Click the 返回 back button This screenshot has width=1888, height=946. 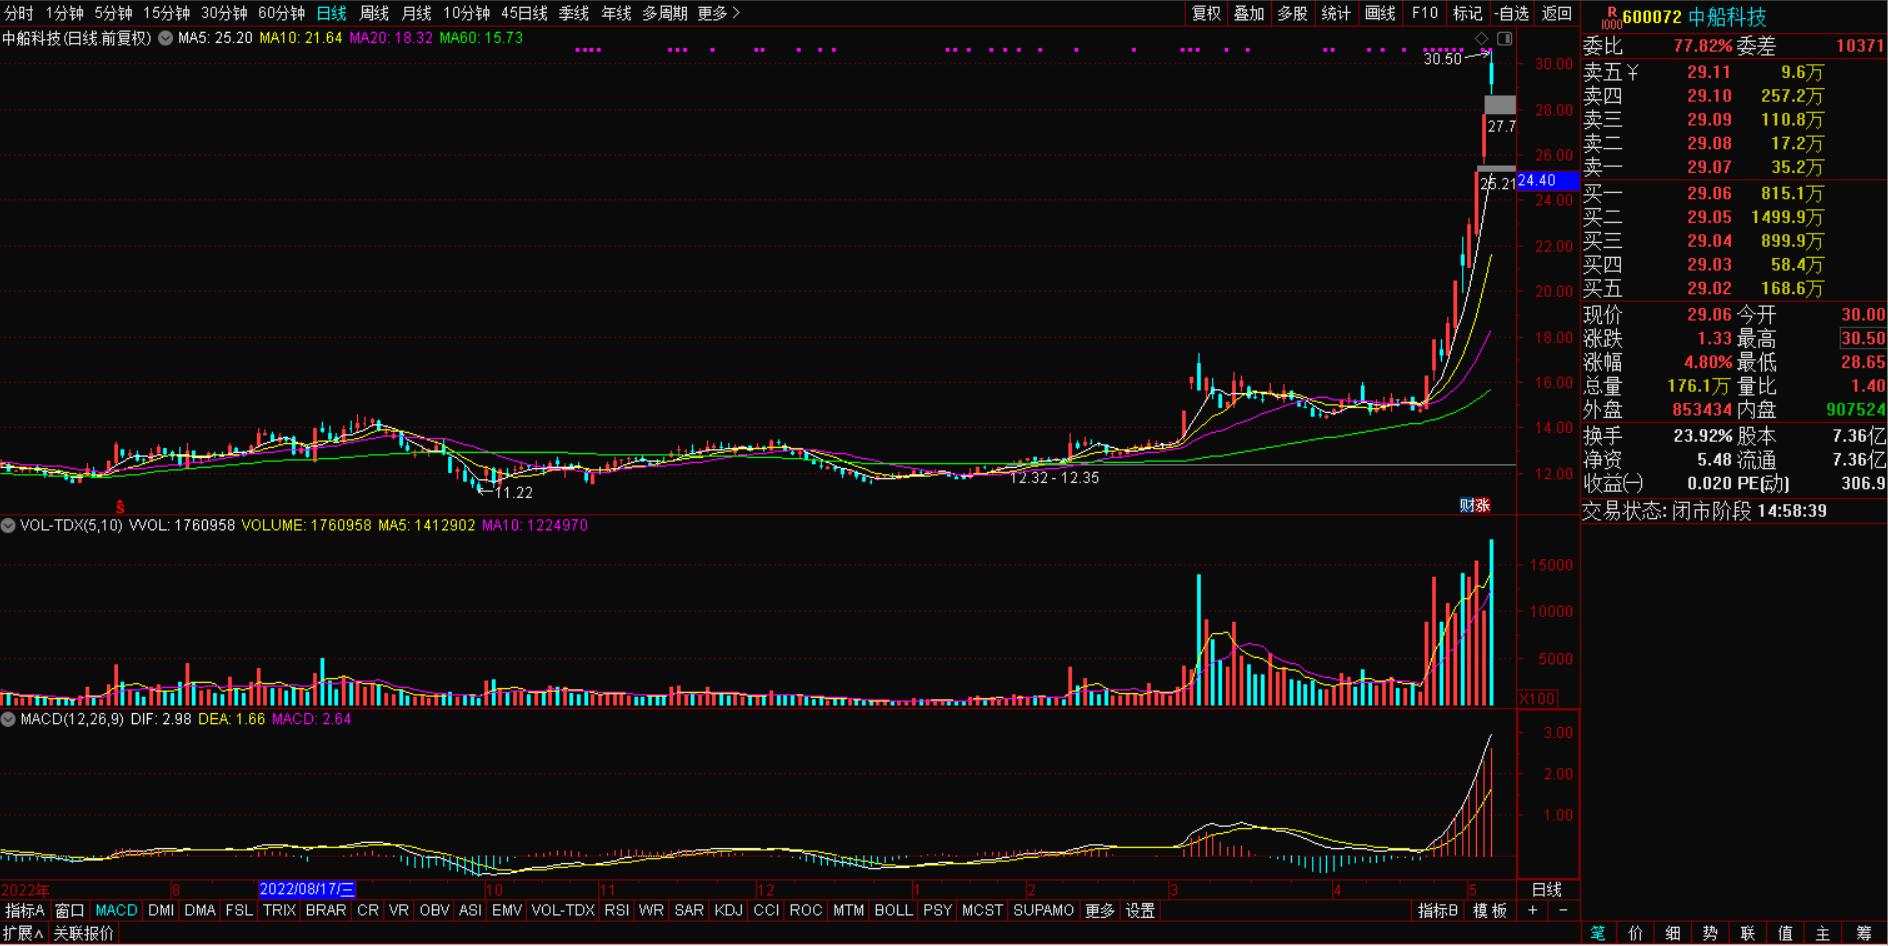1557,13
